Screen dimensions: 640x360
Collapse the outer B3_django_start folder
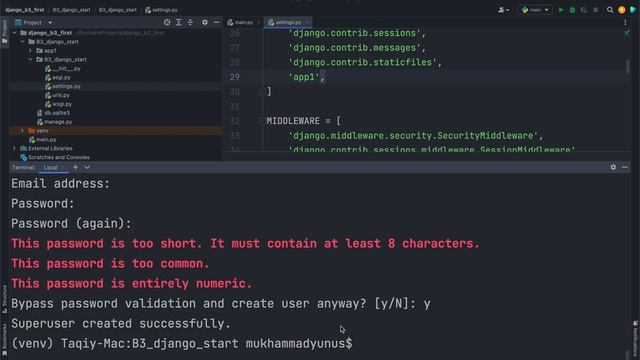click(22, 42)
